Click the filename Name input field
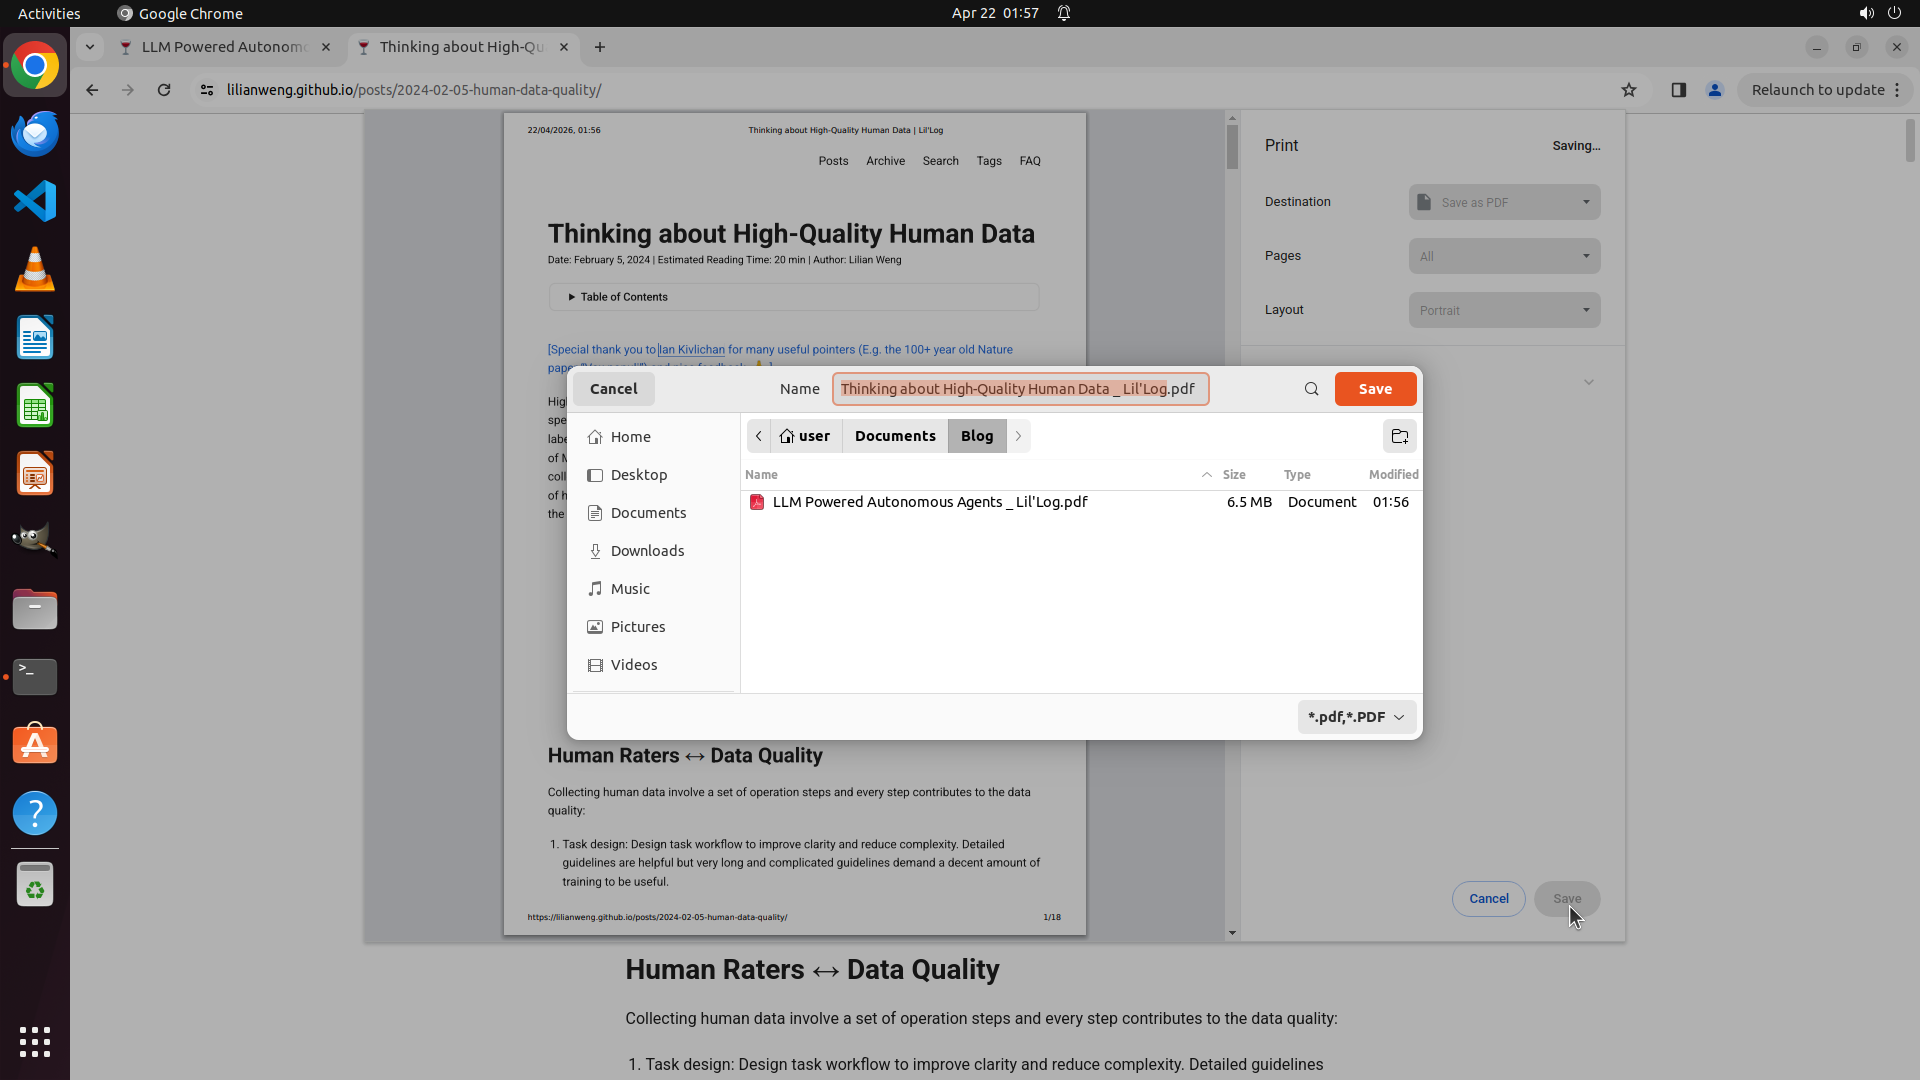This screenshot has height=1080, width=1920. tap(1019, 389)
